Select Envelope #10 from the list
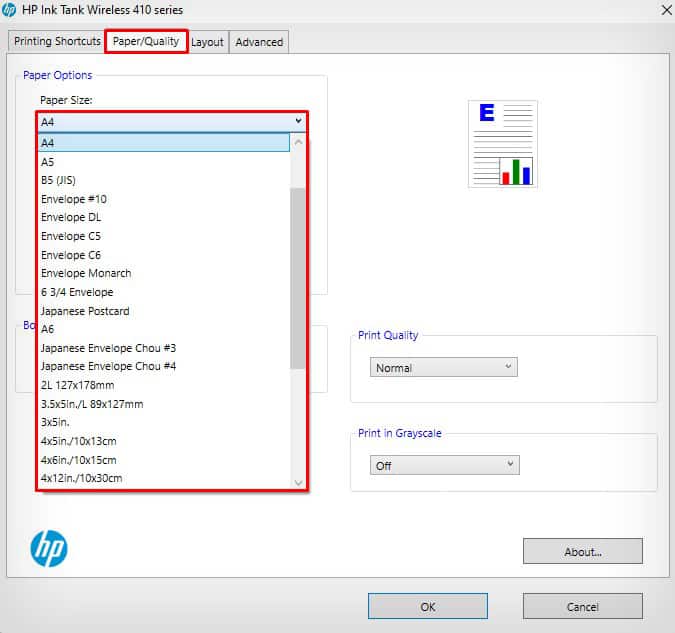This screenshot has height=633, width=675. [x=164, y=199]
